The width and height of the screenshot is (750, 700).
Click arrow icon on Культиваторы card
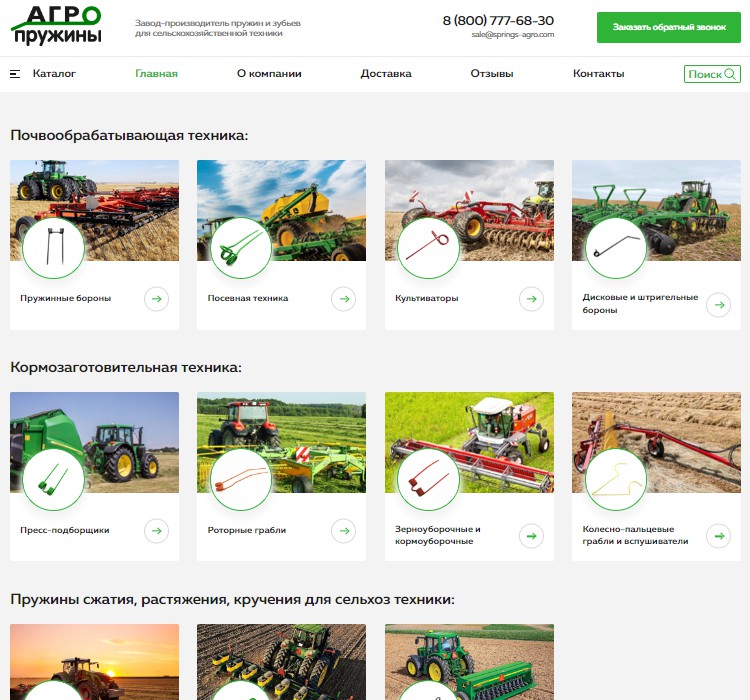click(531, 299)
